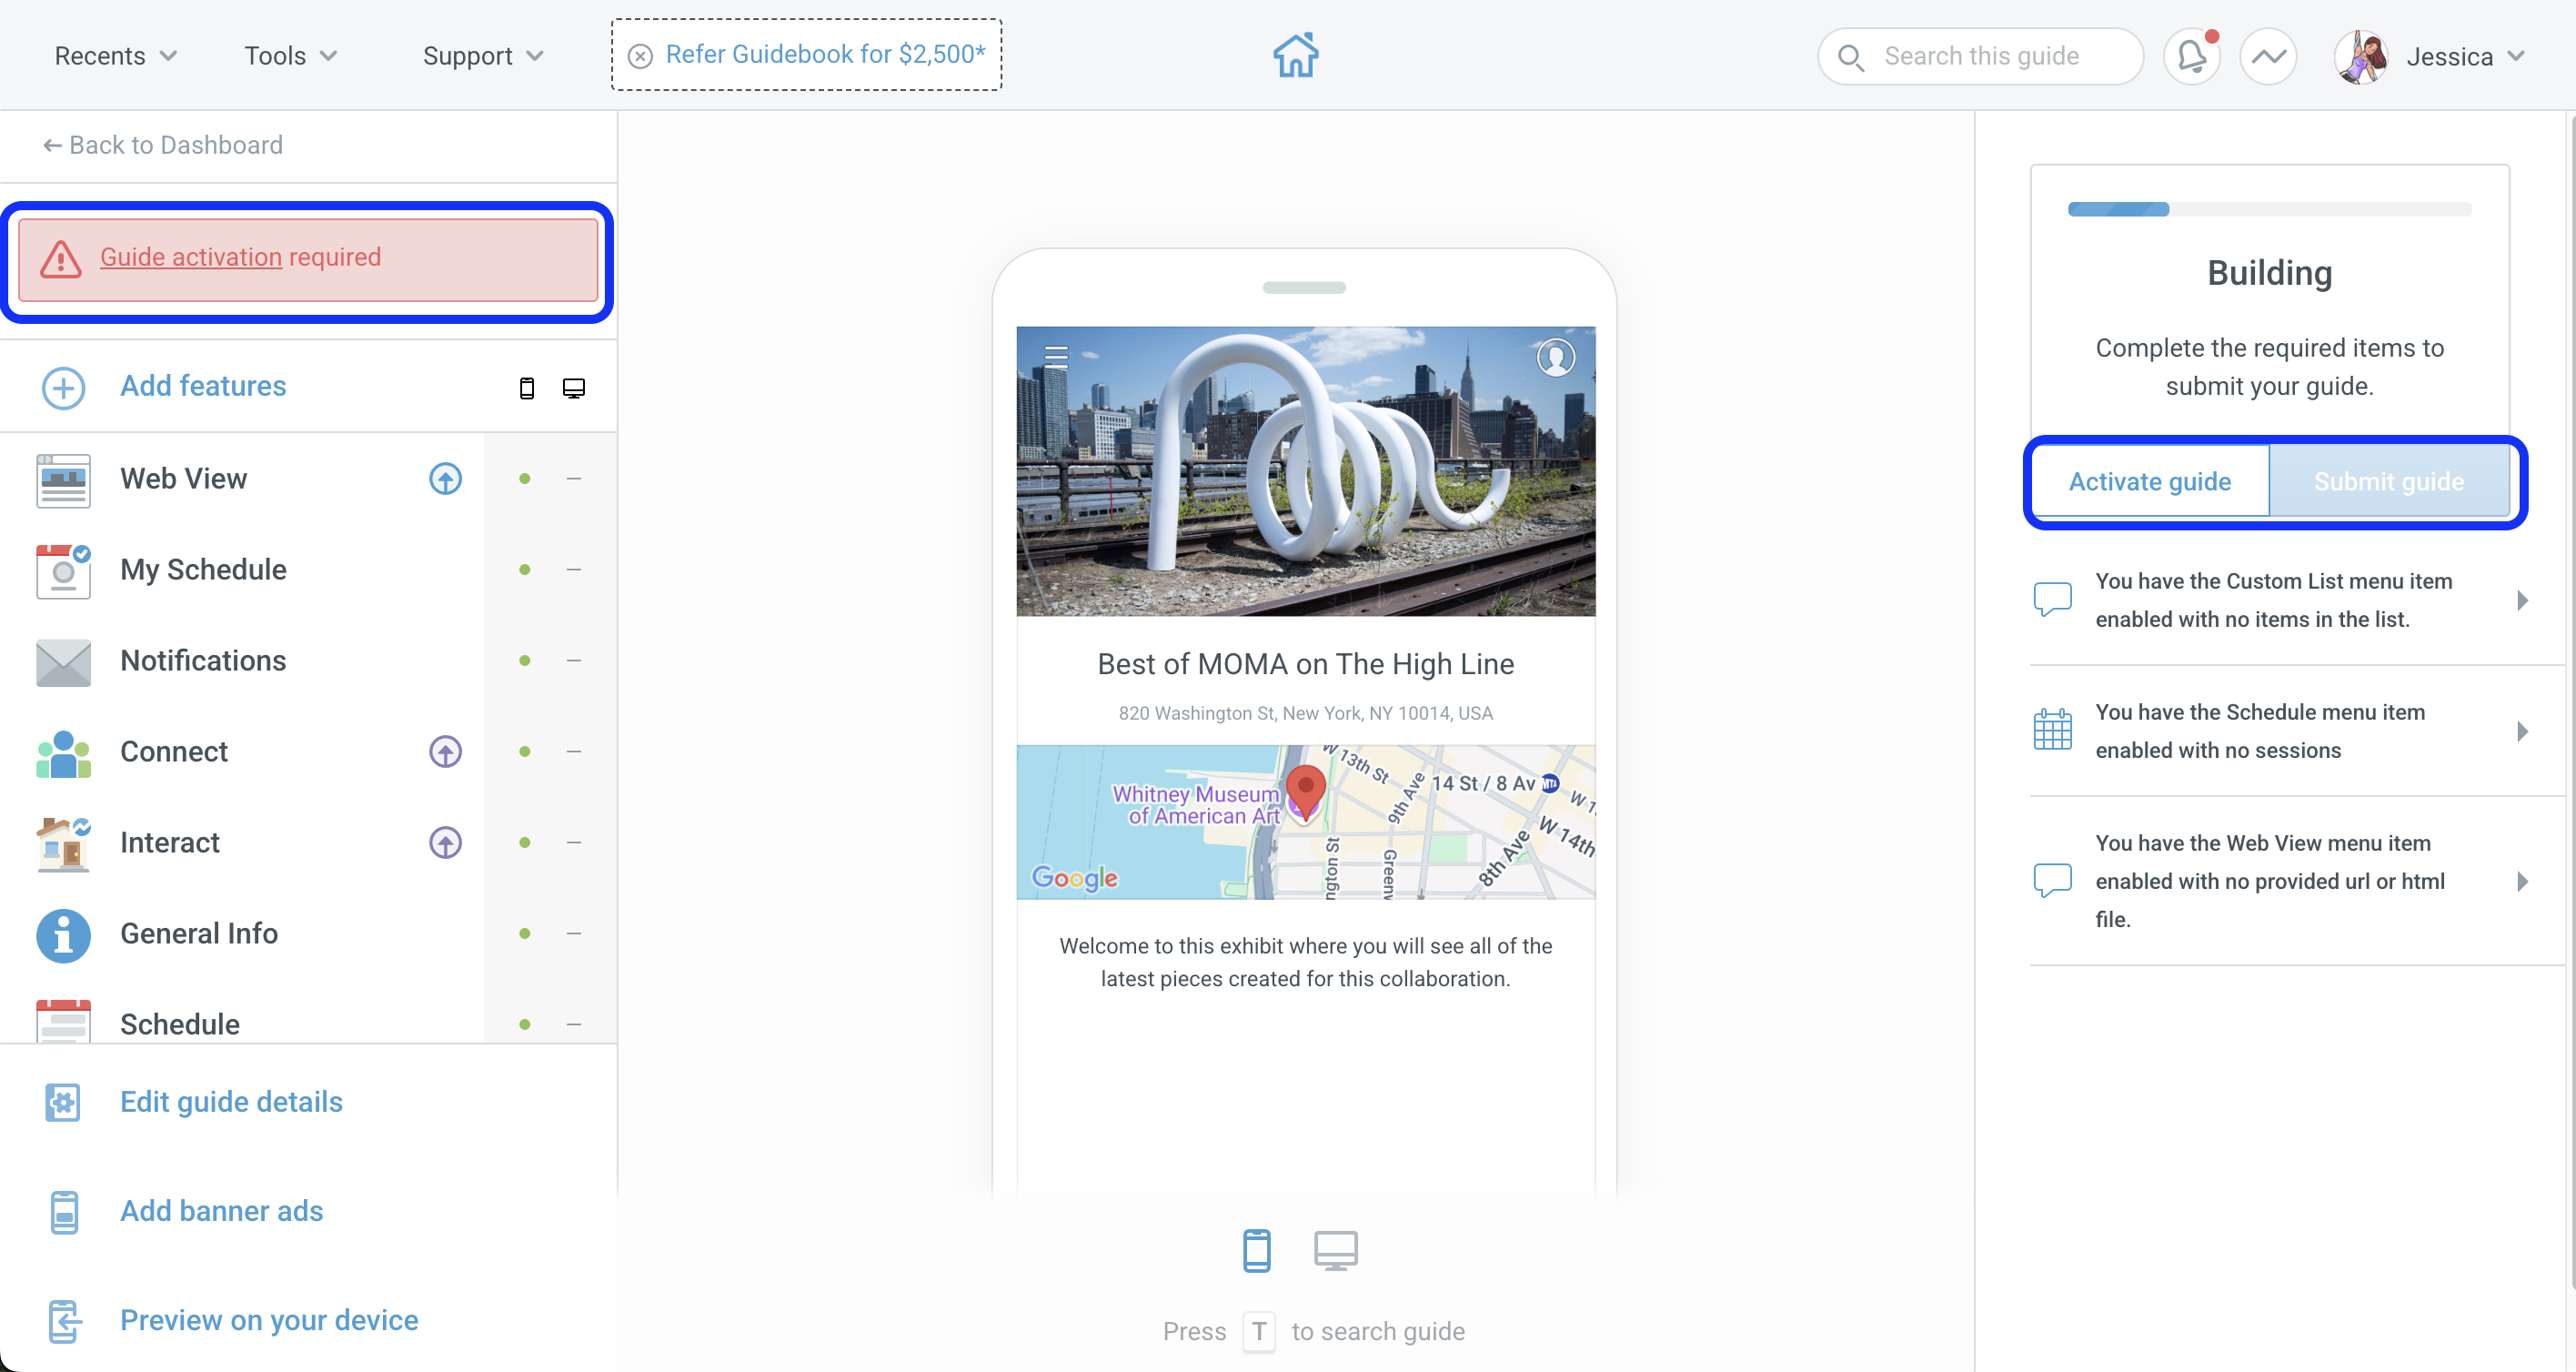
Task: Click the Edit guide details link
Action: 231,1102
